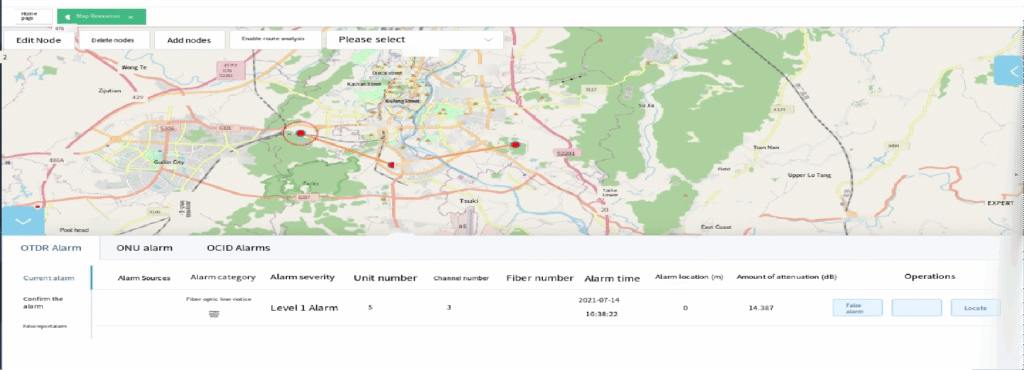Locate the alarm on map
1024x370 pixels.
976,307
